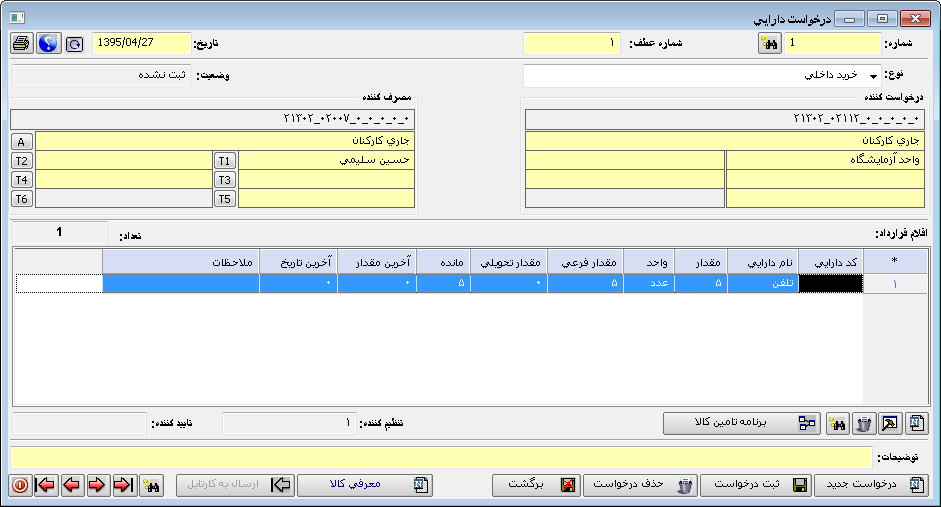The height and width of the screenshot is (507, 941).
Task: Click the trash icon below the items grid
Action: [863, 424]
